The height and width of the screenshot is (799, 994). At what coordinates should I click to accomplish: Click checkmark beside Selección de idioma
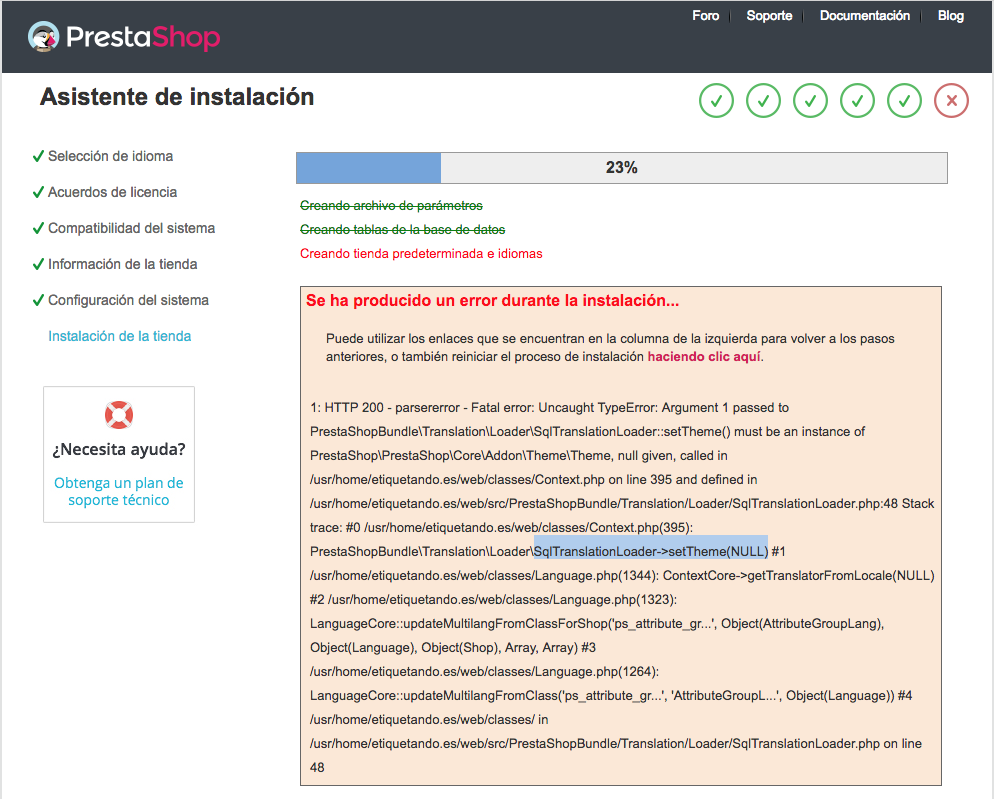tap(38, 156)
